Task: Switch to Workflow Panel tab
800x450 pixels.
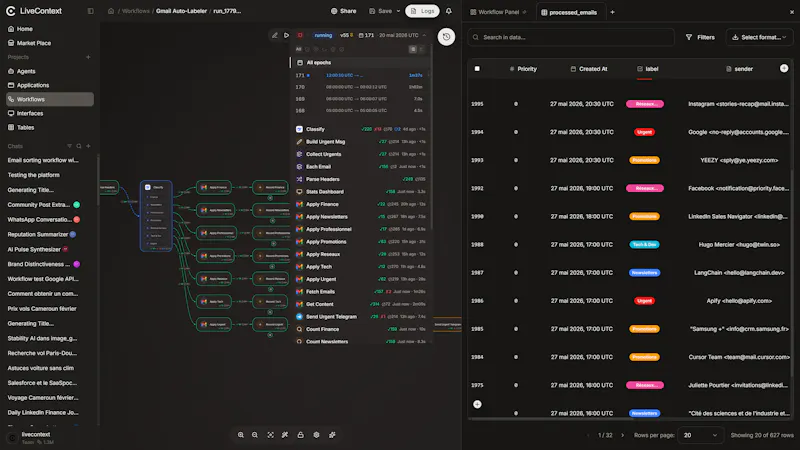Action: (x=498, y=12)
